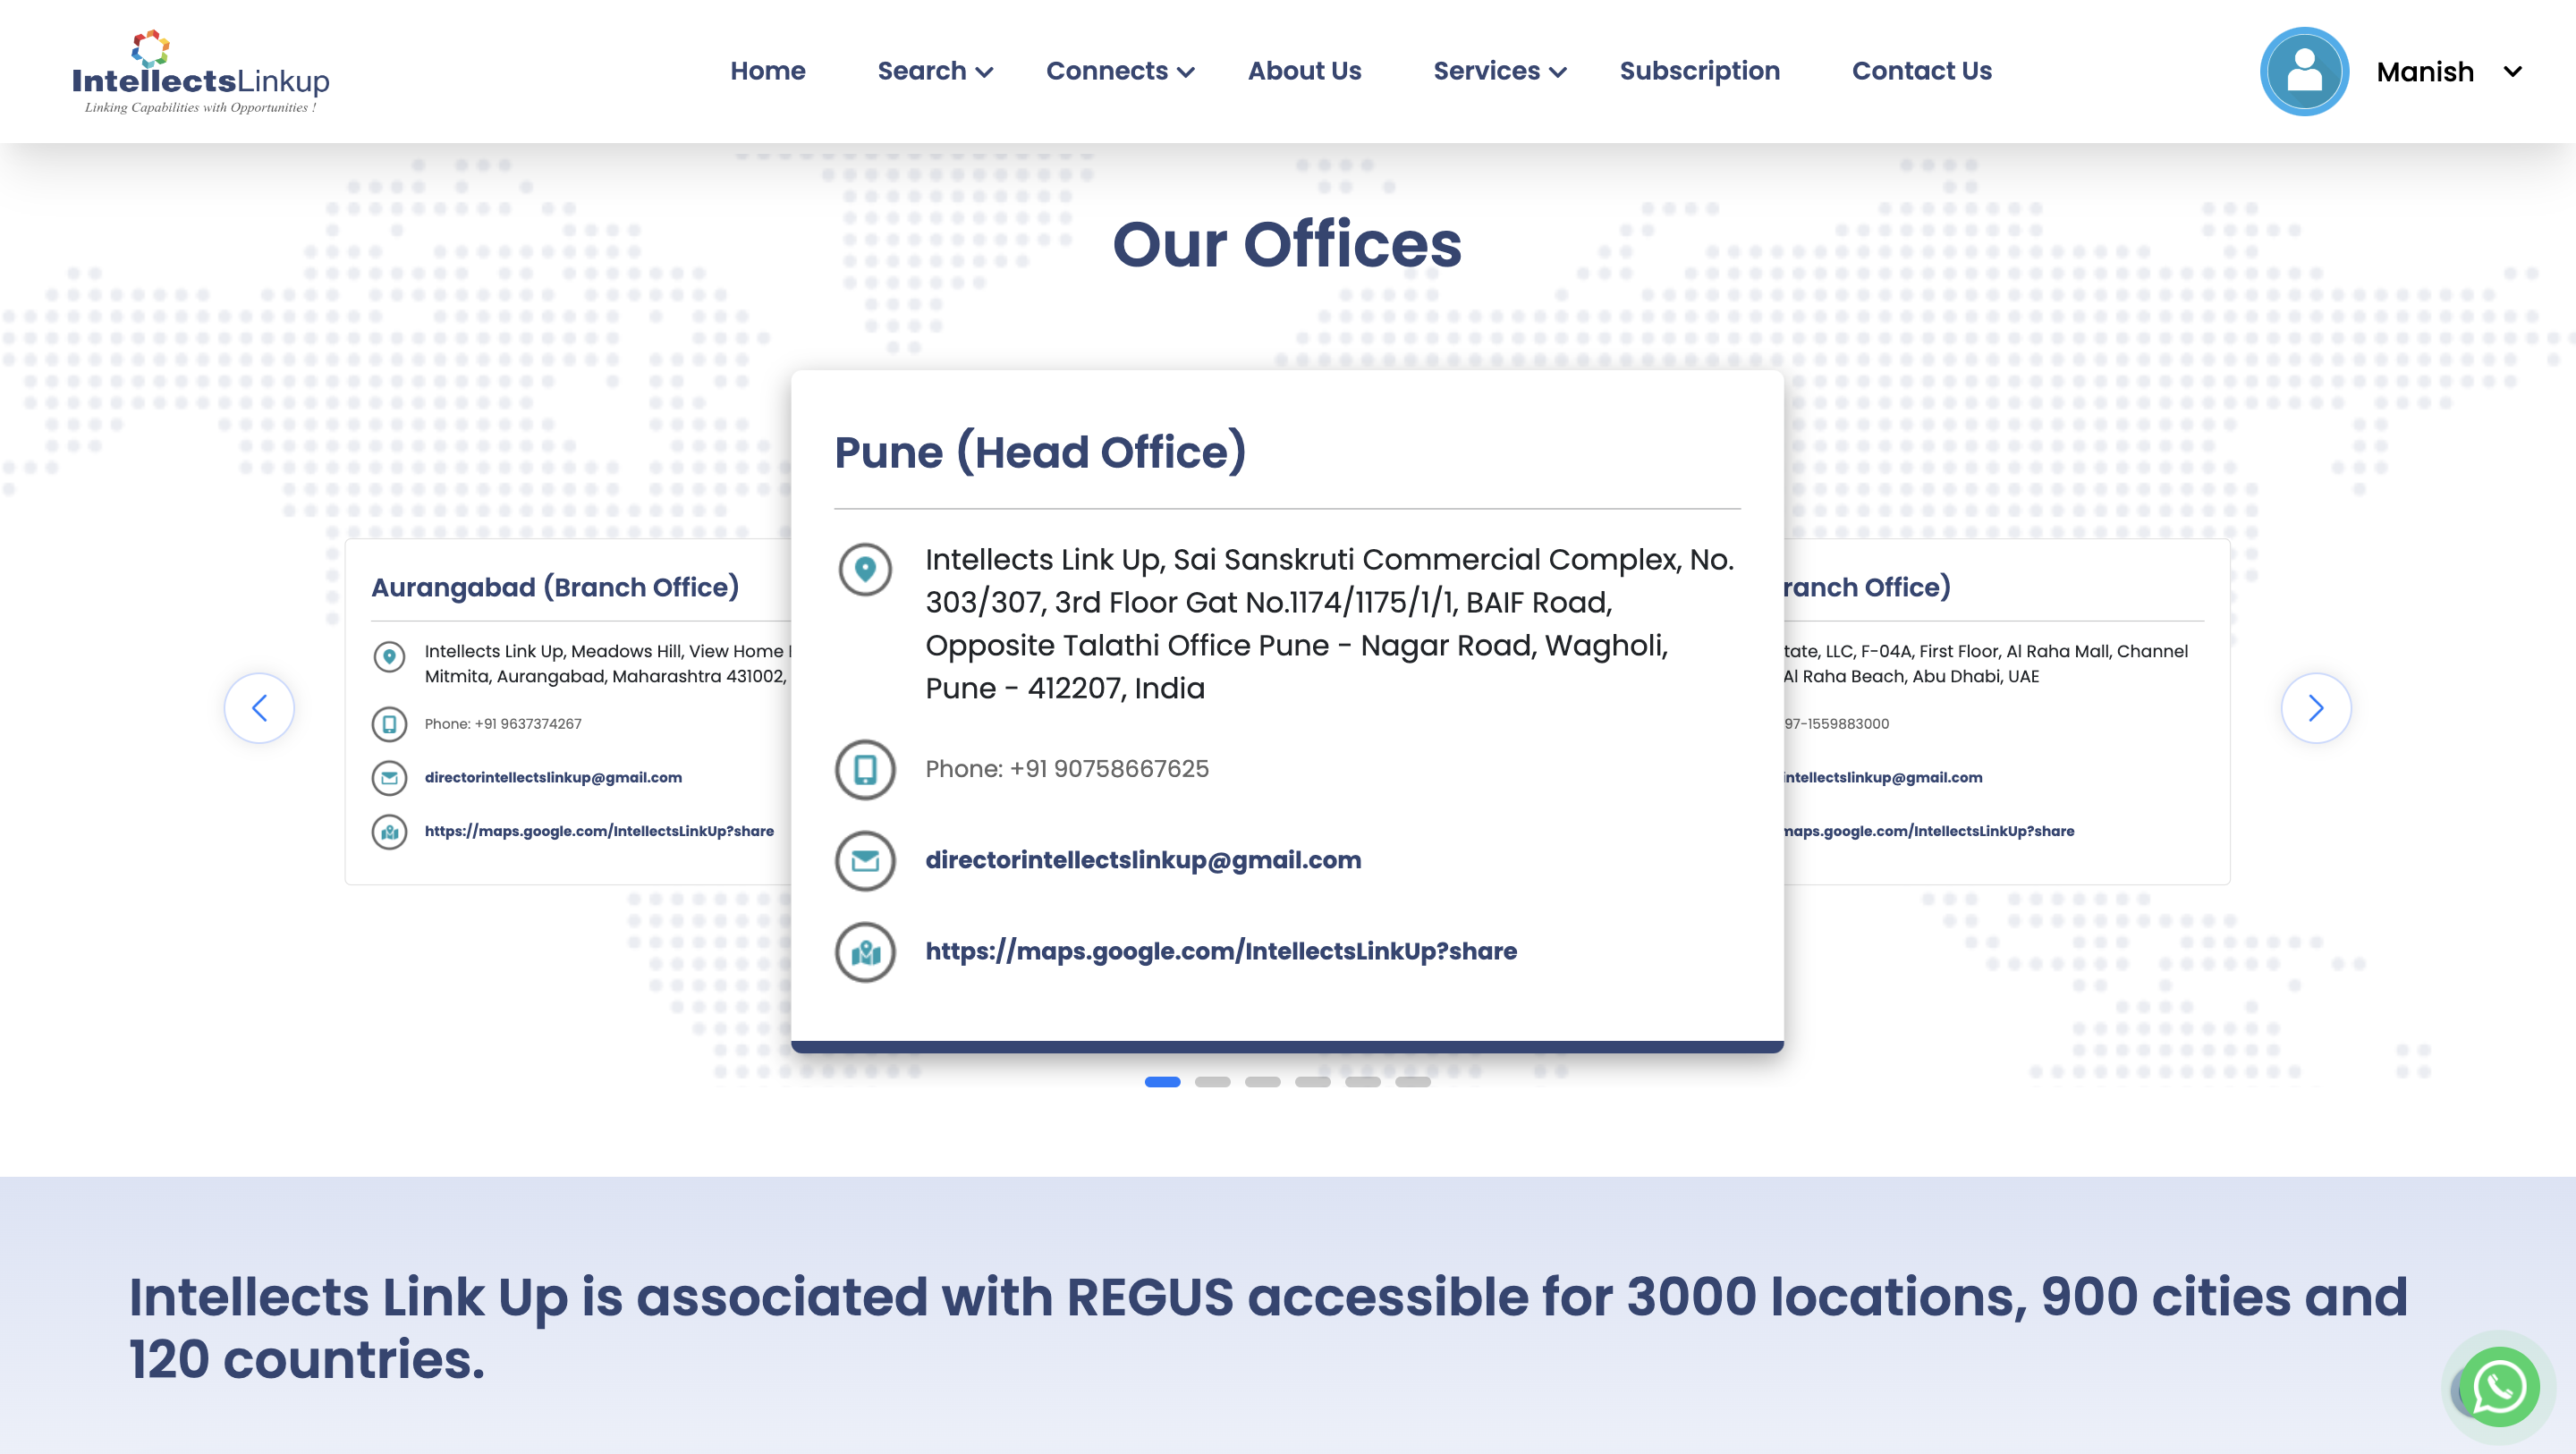
Task: Click Aurangabad office email icon
Action: (x=389, y=777)
